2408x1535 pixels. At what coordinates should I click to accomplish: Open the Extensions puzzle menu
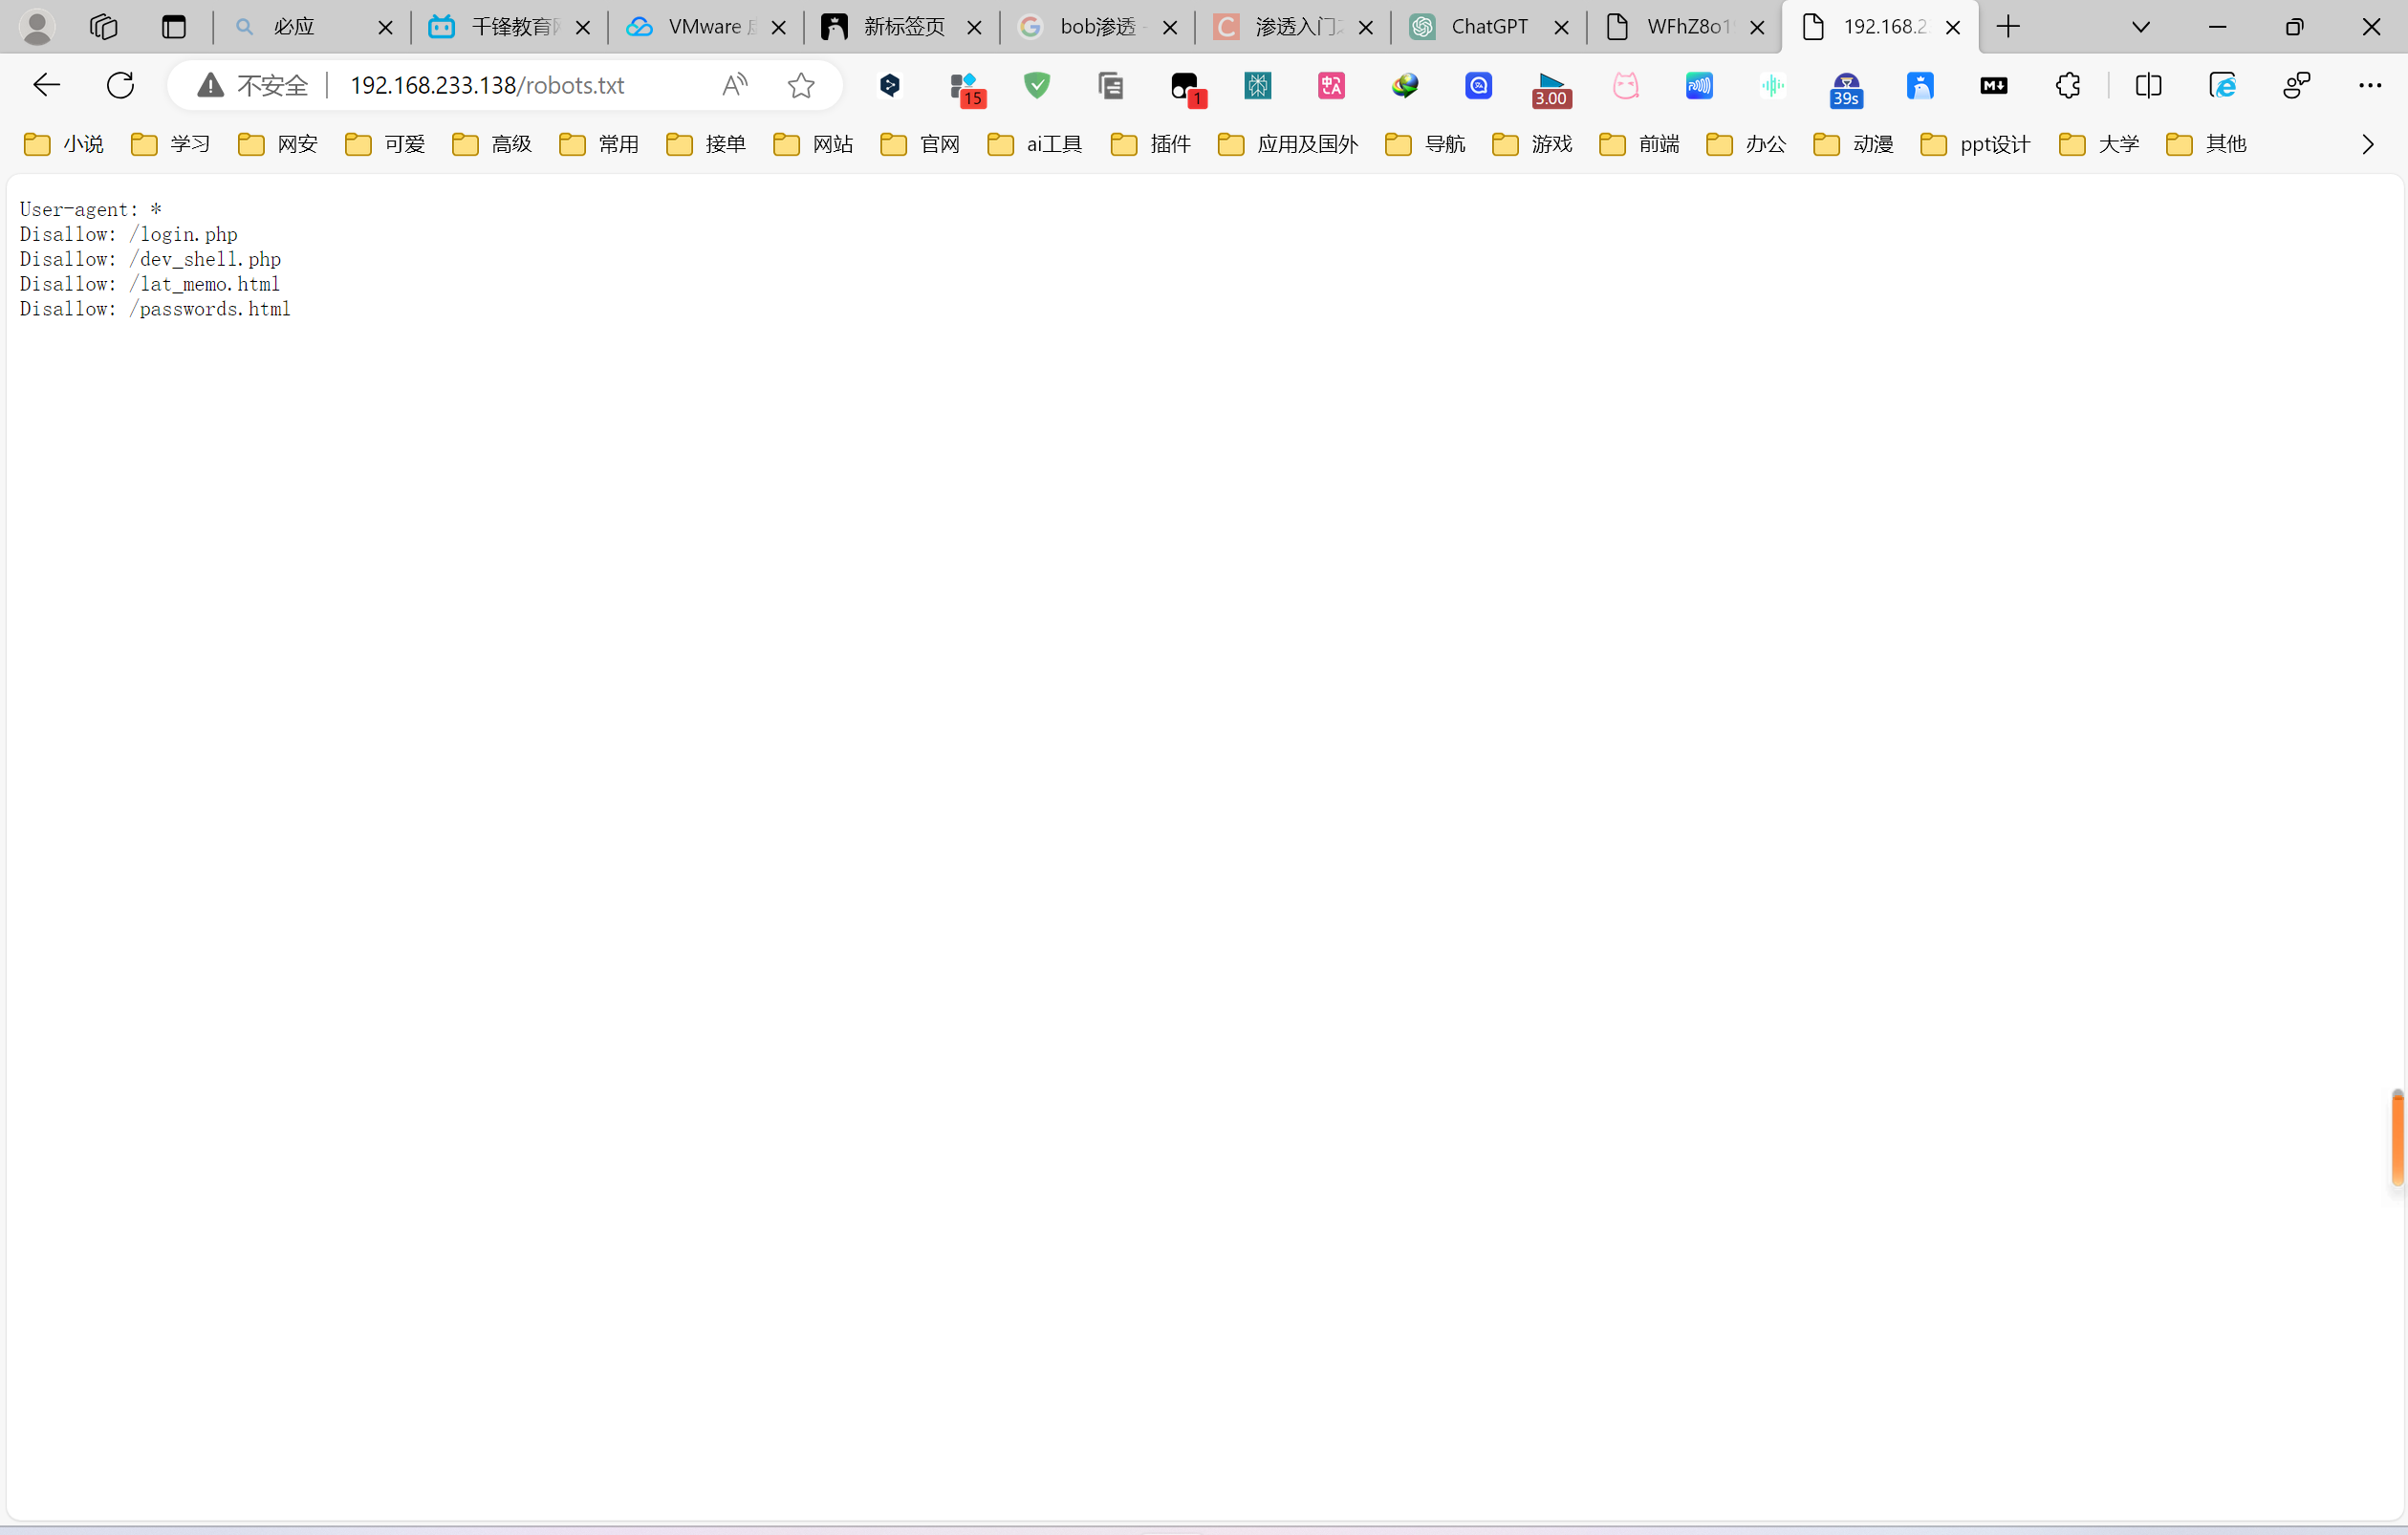pyautogui.click(x=2067, y=86)
